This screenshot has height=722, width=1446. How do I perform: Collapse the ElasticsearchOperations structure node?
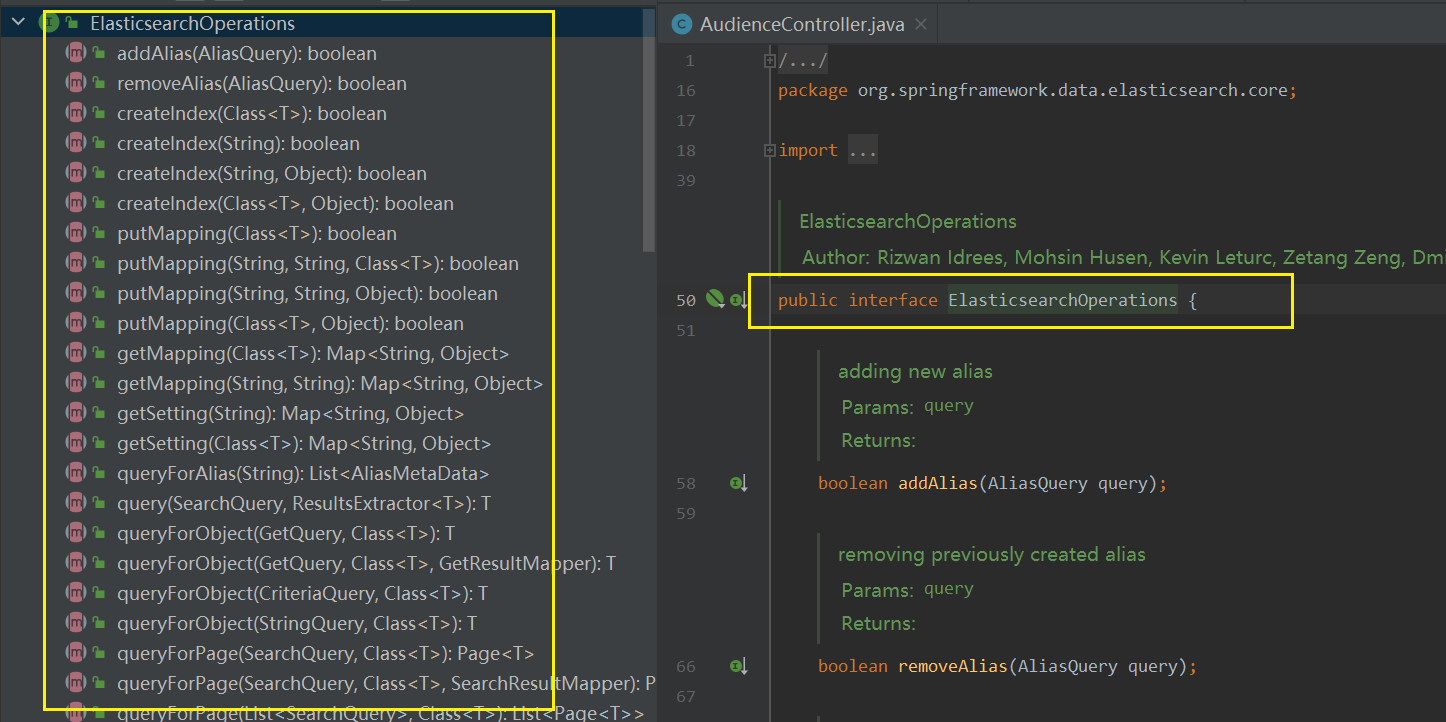pos(18,22)
